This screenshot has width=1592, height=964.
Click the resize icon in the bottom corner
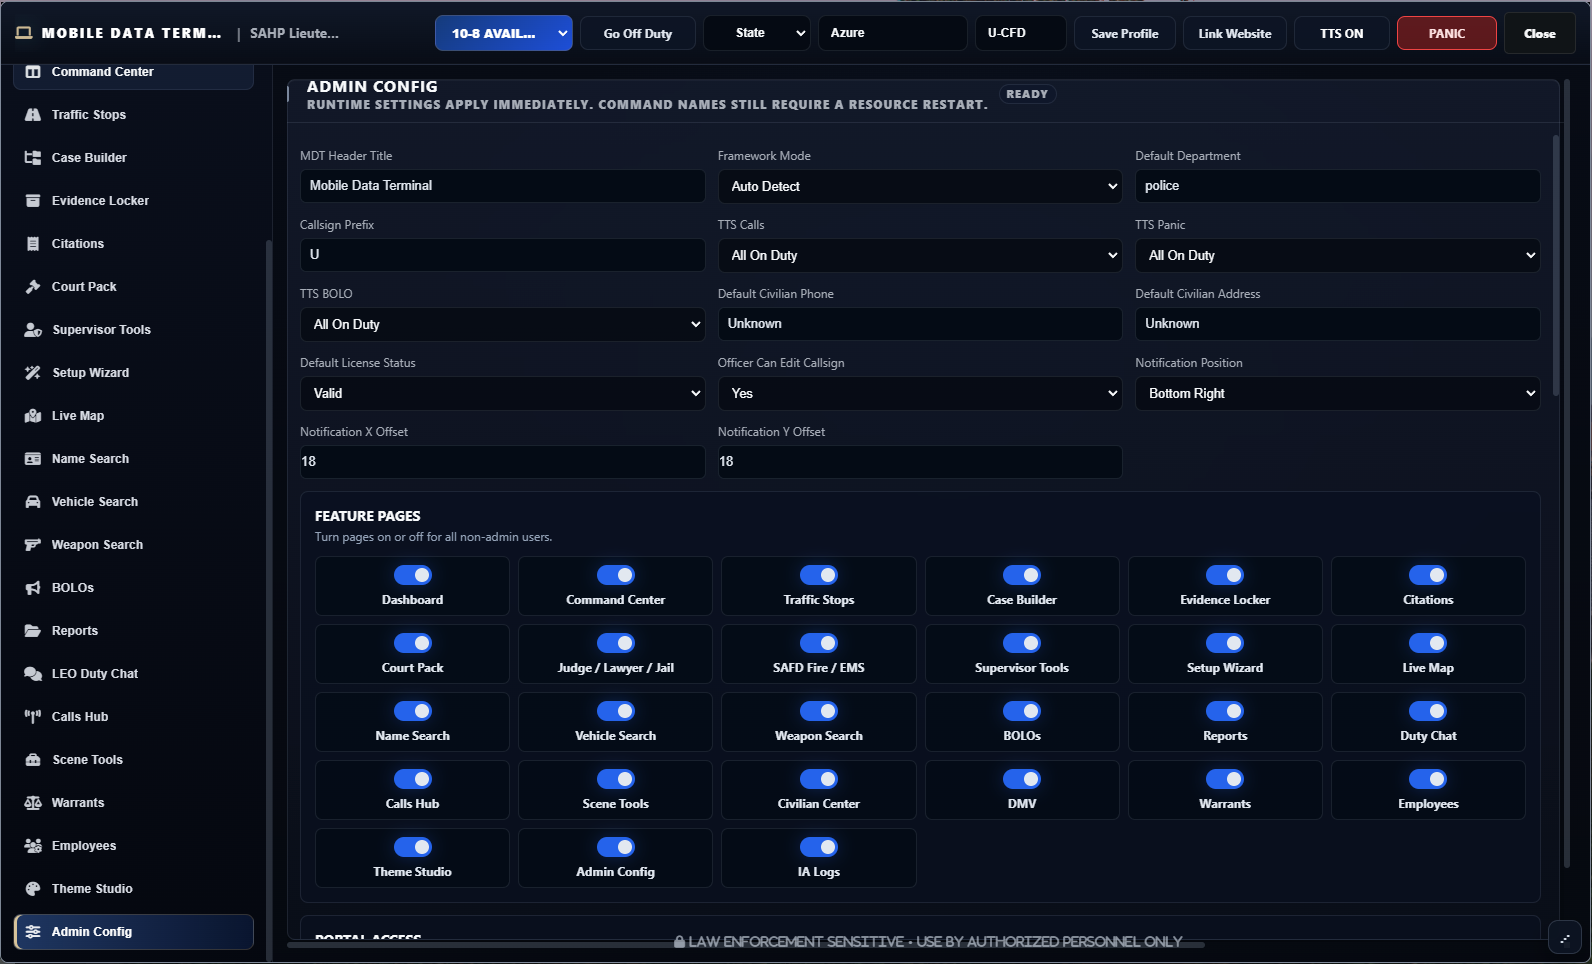tap(1565, 938)
